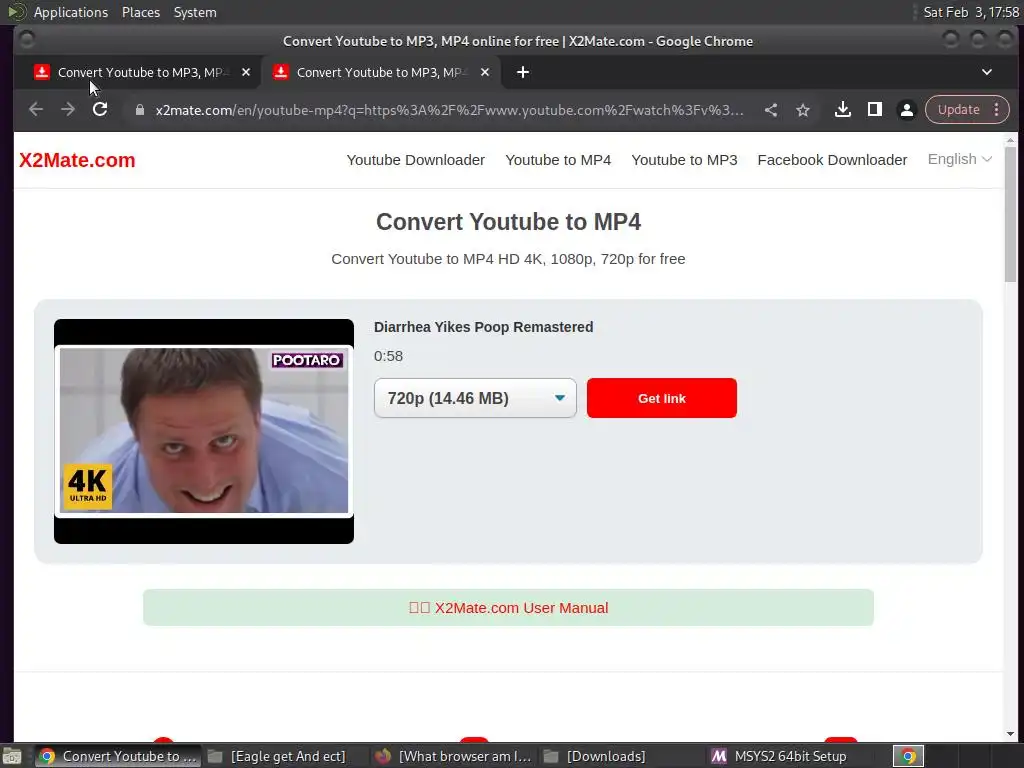
Task: Click the video thumbnail image
Action: pos(204,431)
